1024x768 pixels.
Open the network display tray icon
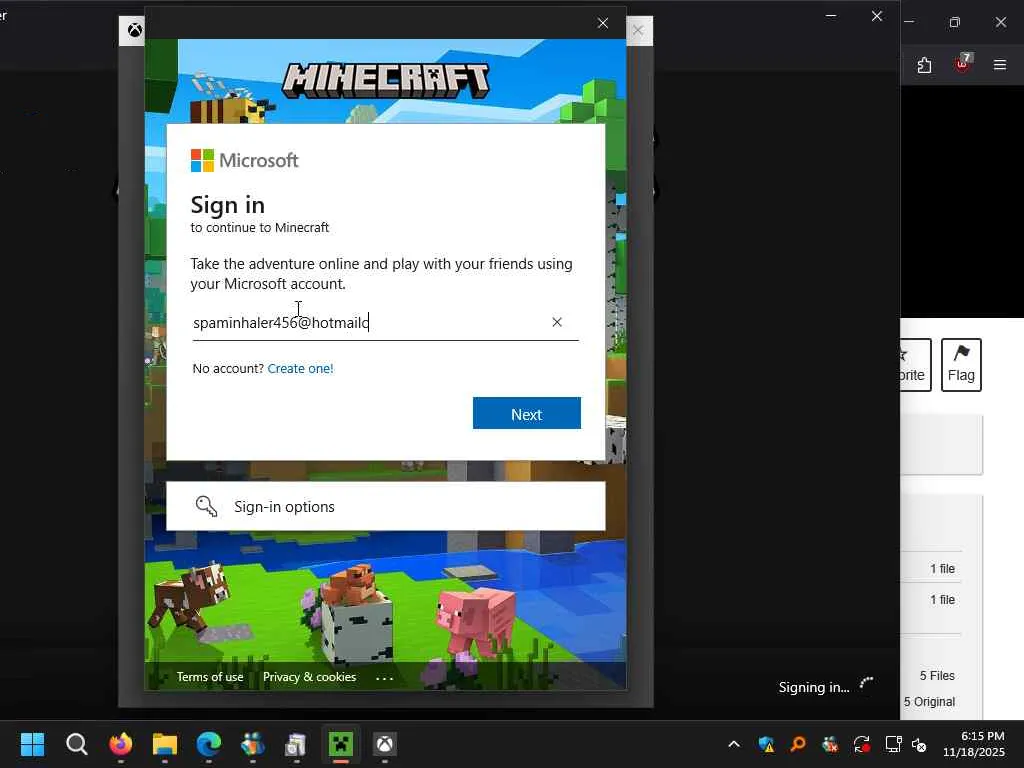893,744
